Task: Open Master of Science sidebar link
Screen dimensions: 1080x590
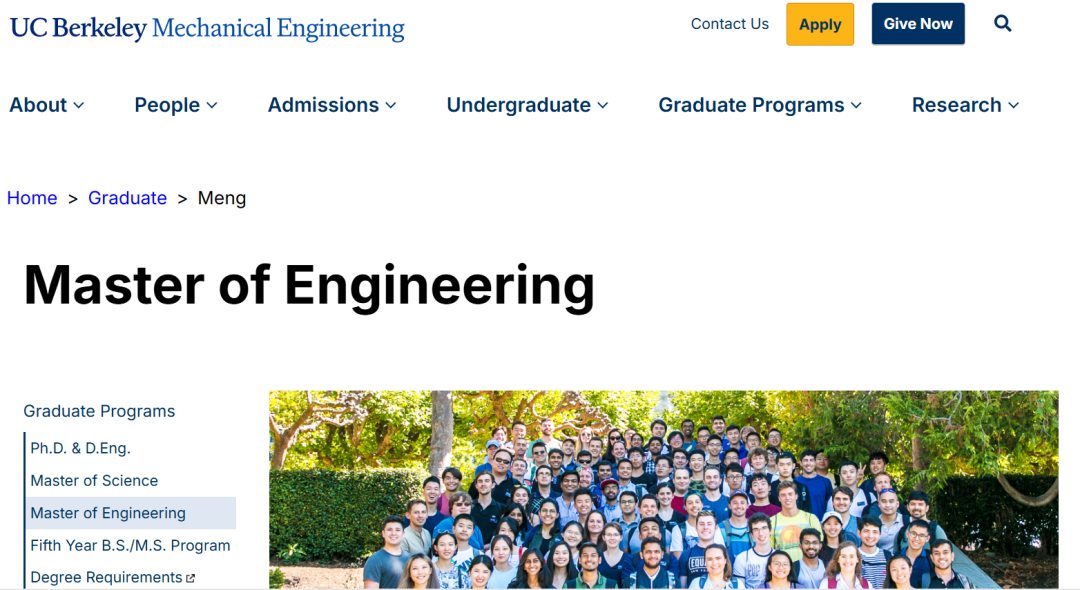Action: [94, 481]
